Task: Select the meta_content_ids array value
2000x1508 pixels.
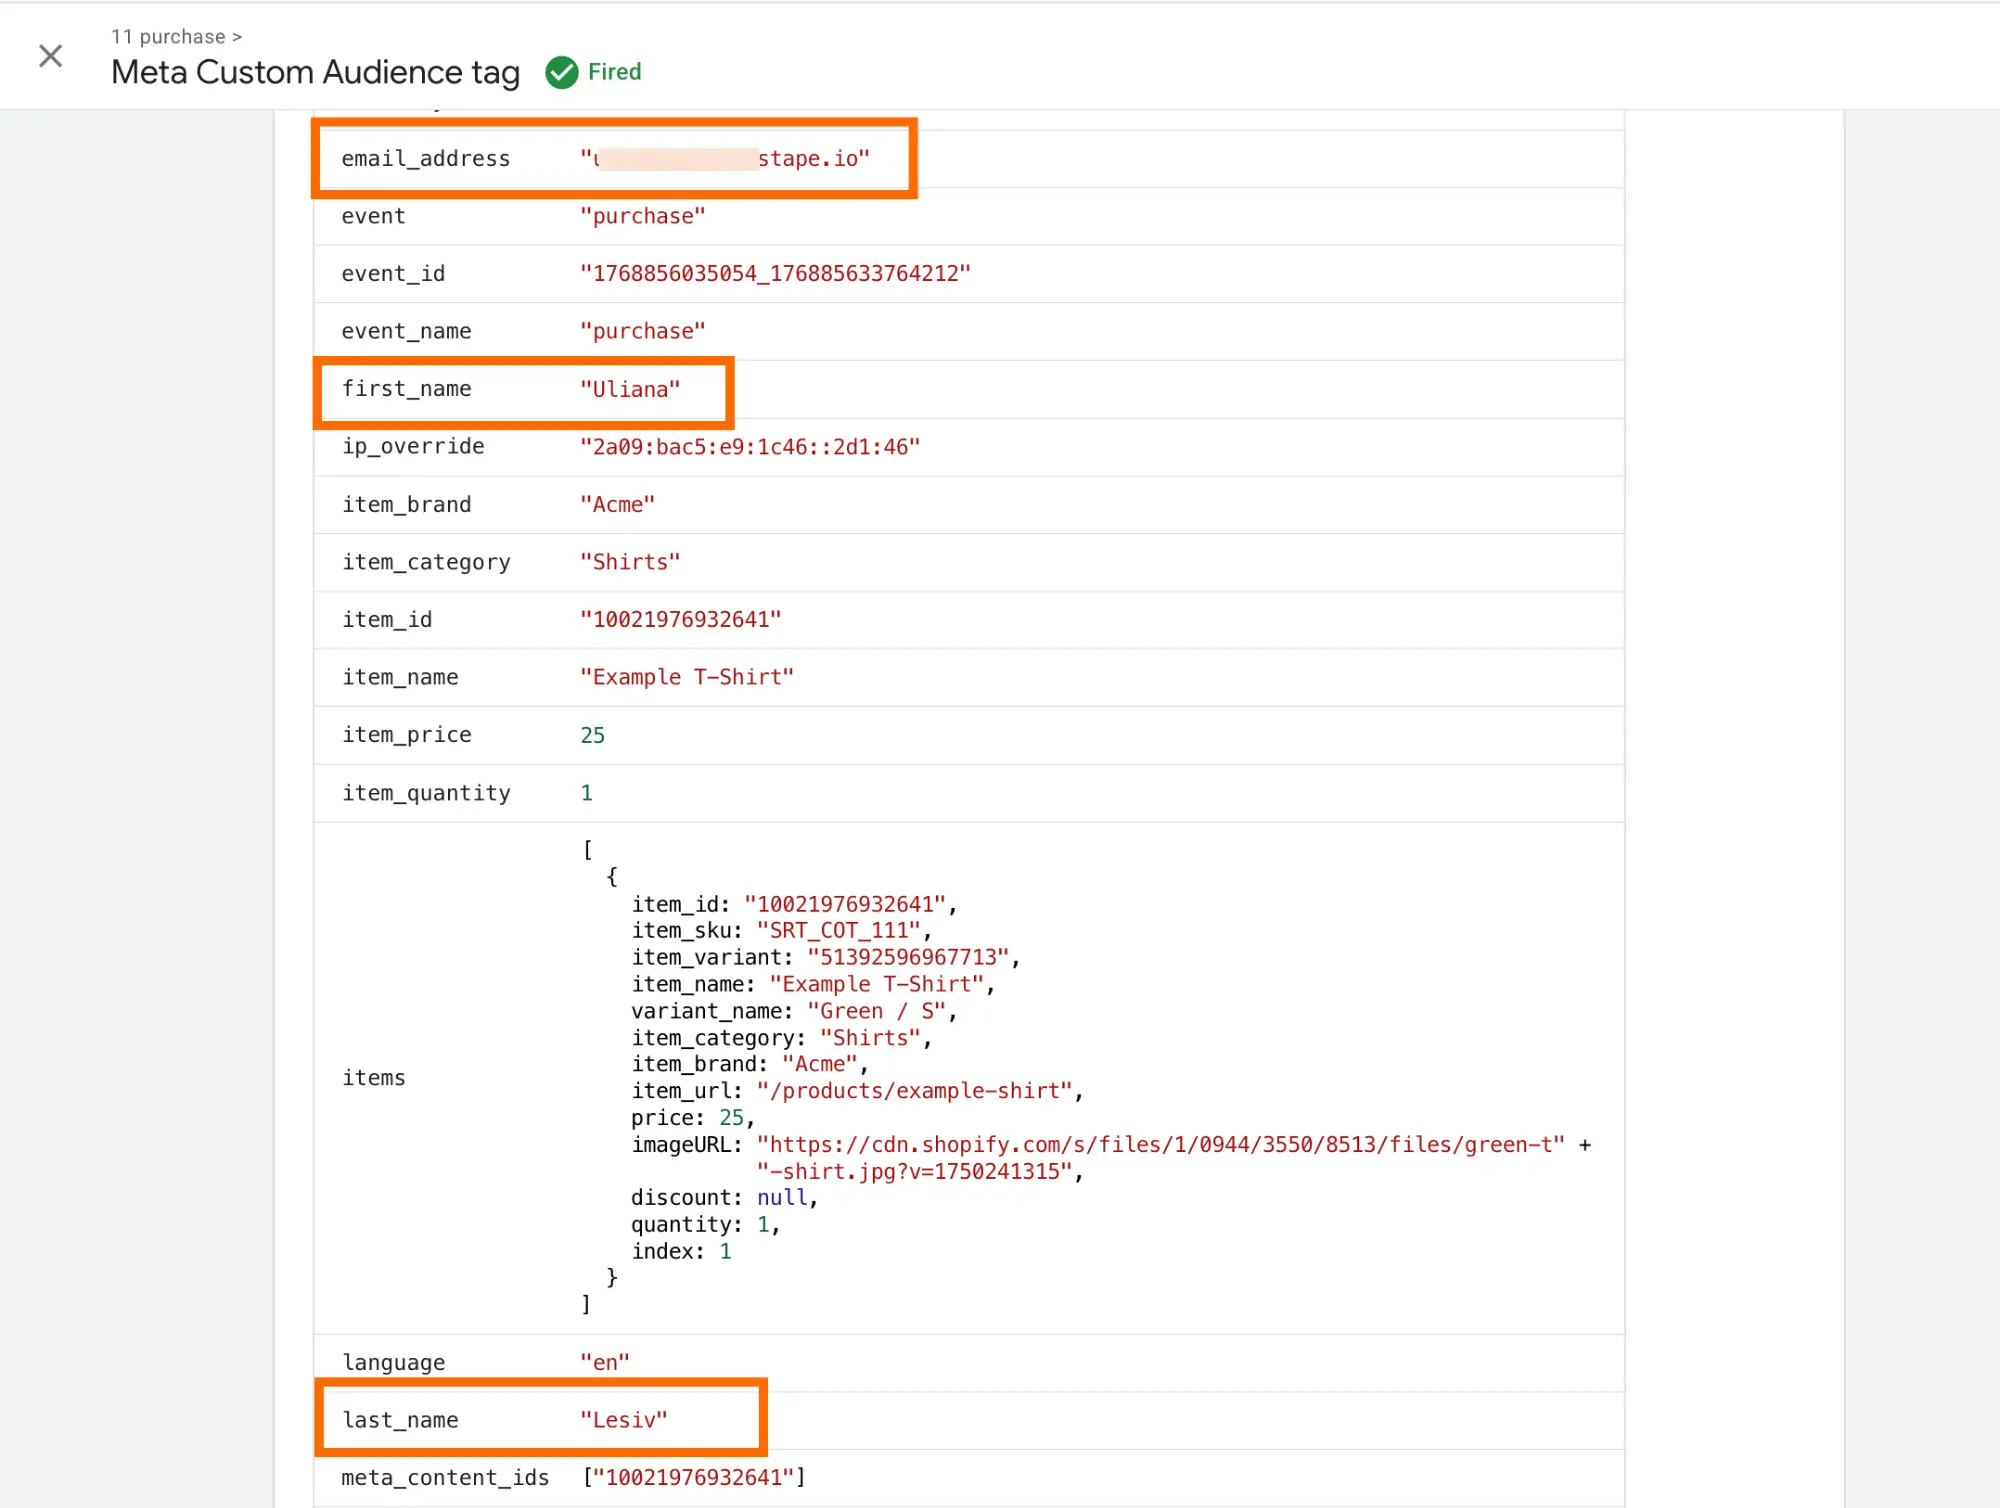Action: [694, 1478]
